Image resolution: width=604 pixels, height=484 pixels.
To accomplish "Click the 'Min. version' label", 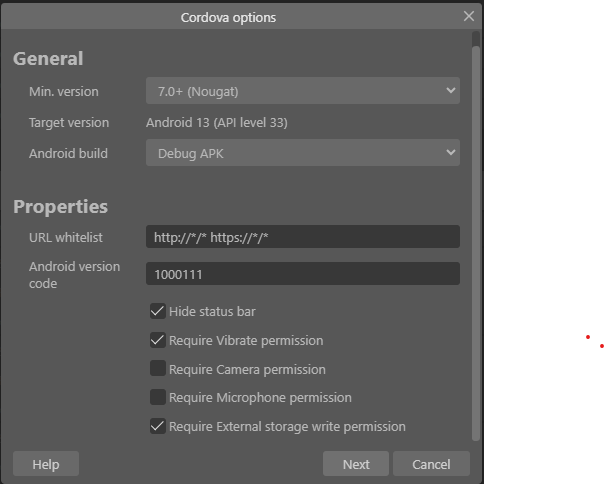I will [x=64, y=92].
